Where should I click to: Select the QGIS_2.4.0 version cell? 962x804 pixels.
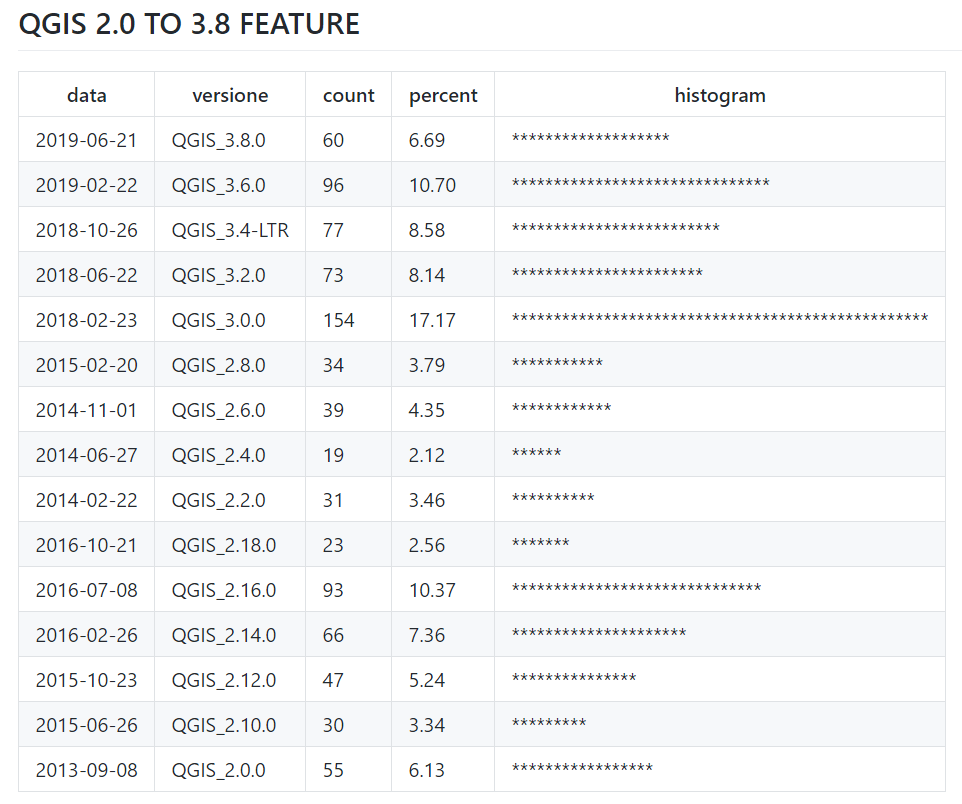tap(218, 455)
